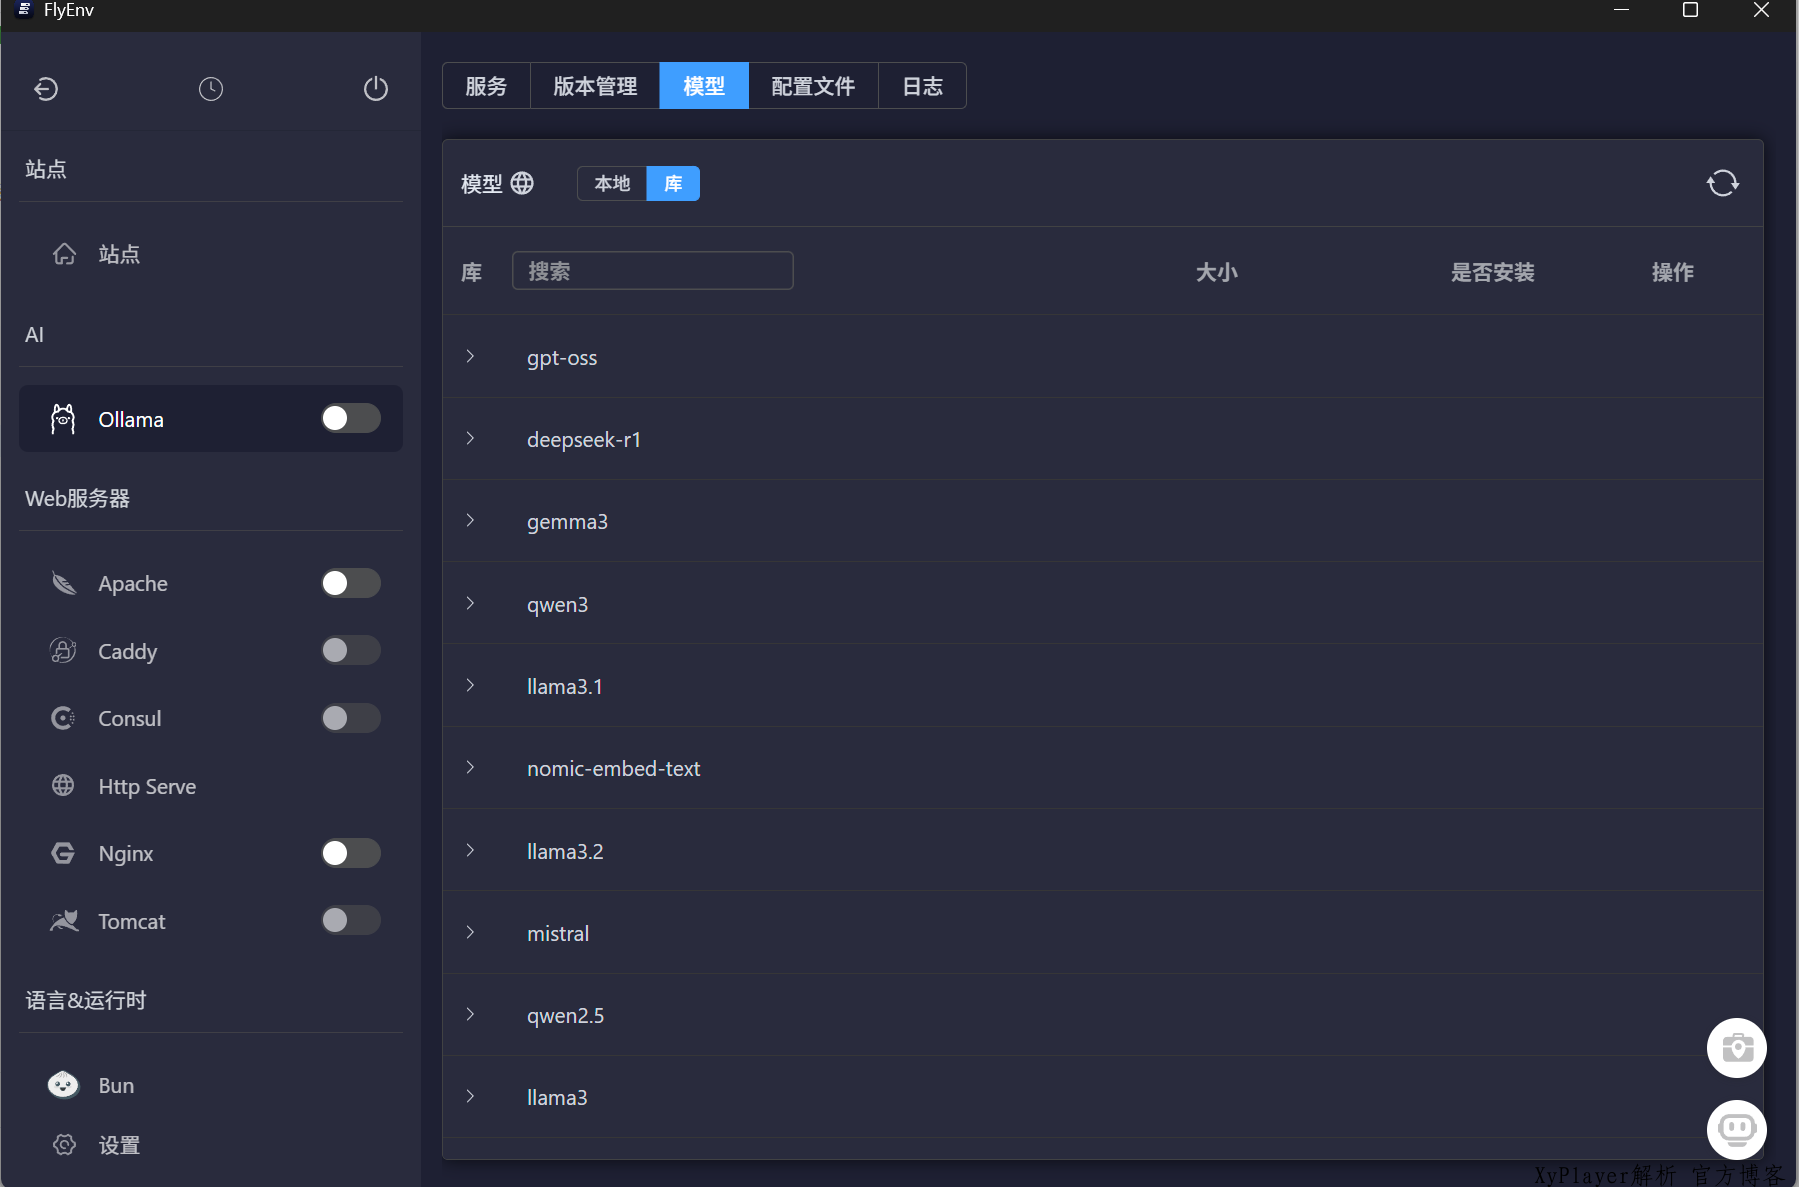This screenshot has width=1799, height=1187.
Task: Enable the Apache service switch
Action: pyautogui.click(x=350, y=583)
